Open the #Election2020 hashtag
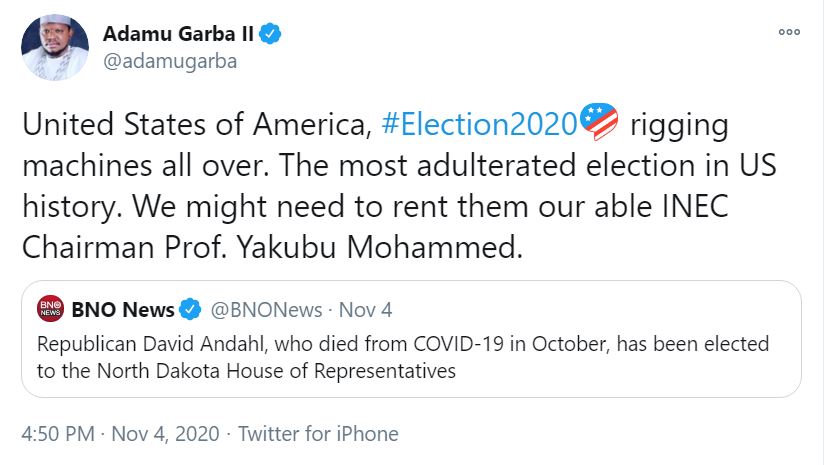 point(480,127)
